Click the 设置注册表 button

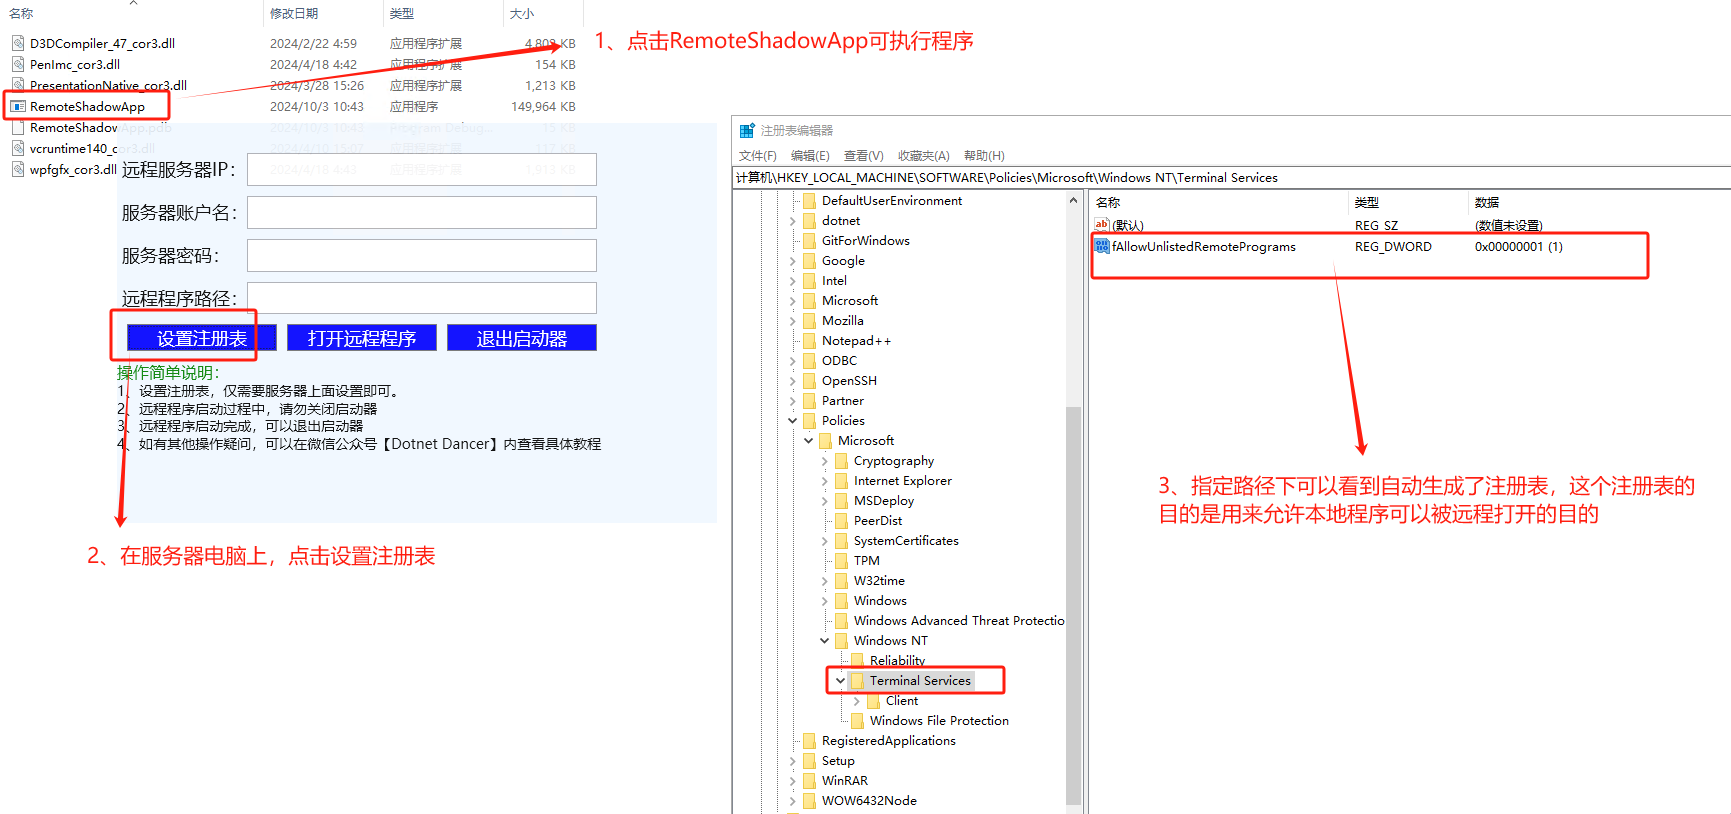pos(201,338)
